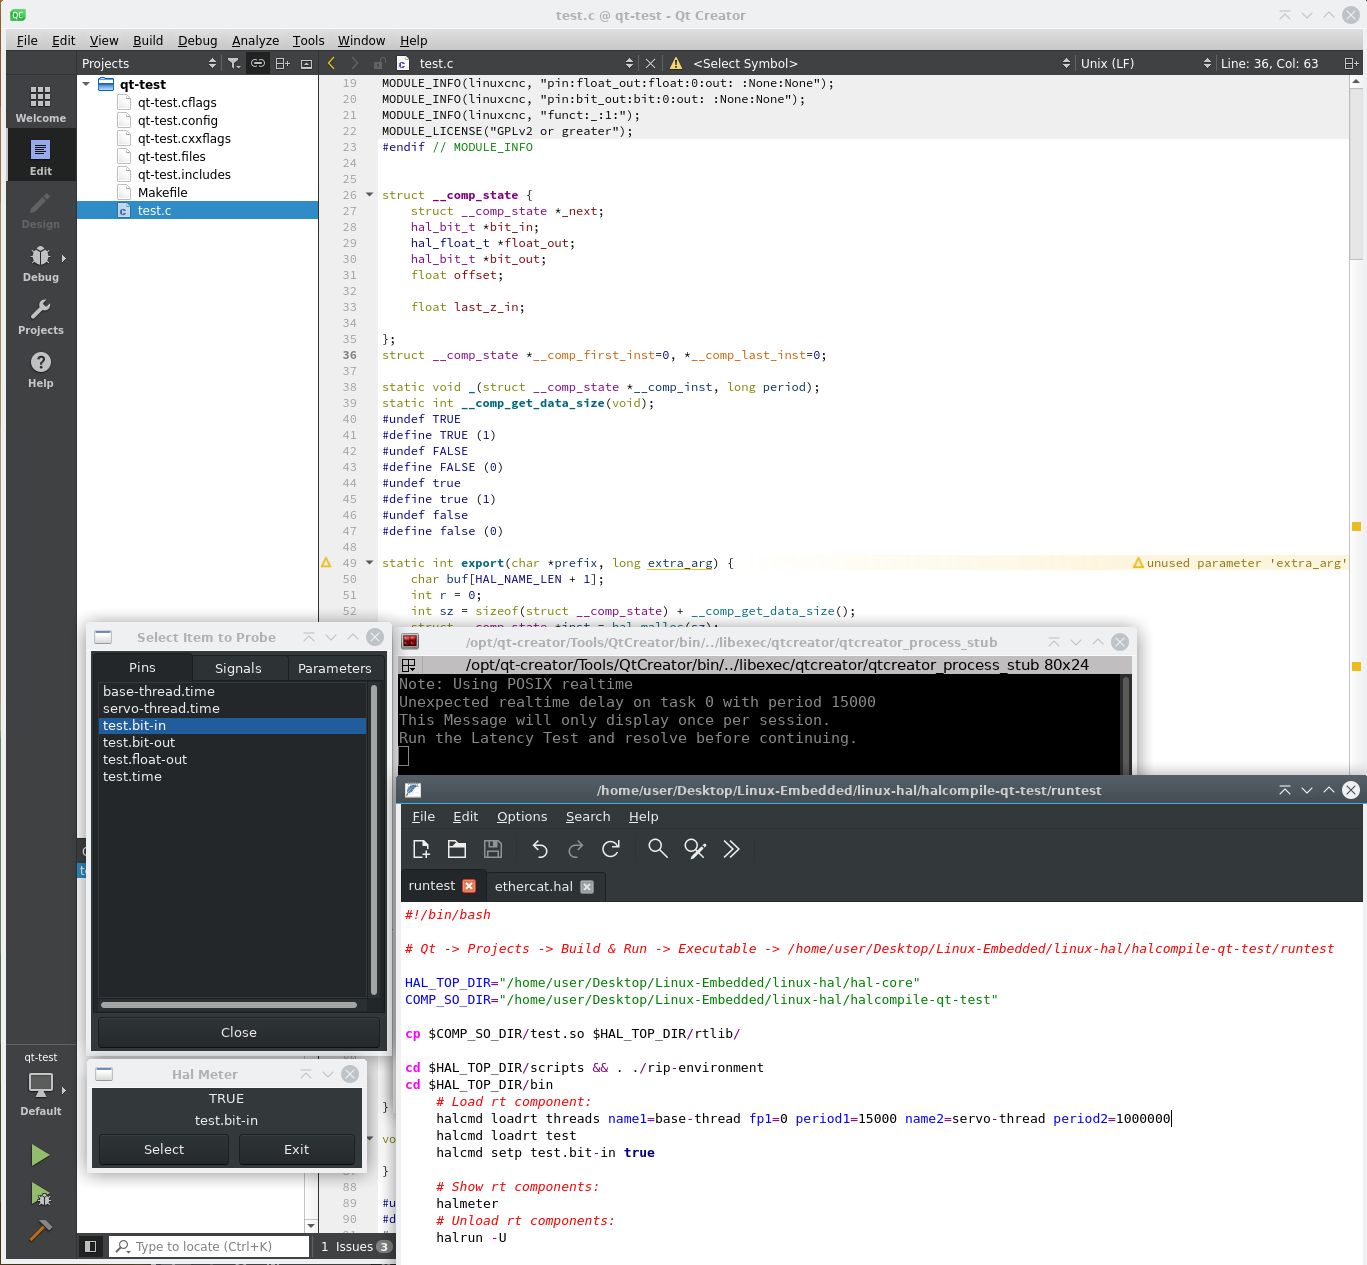This screenshot has width=1367, height=1265.
Task: Build the project with the hammer icon
Action: pos(40,1230)
